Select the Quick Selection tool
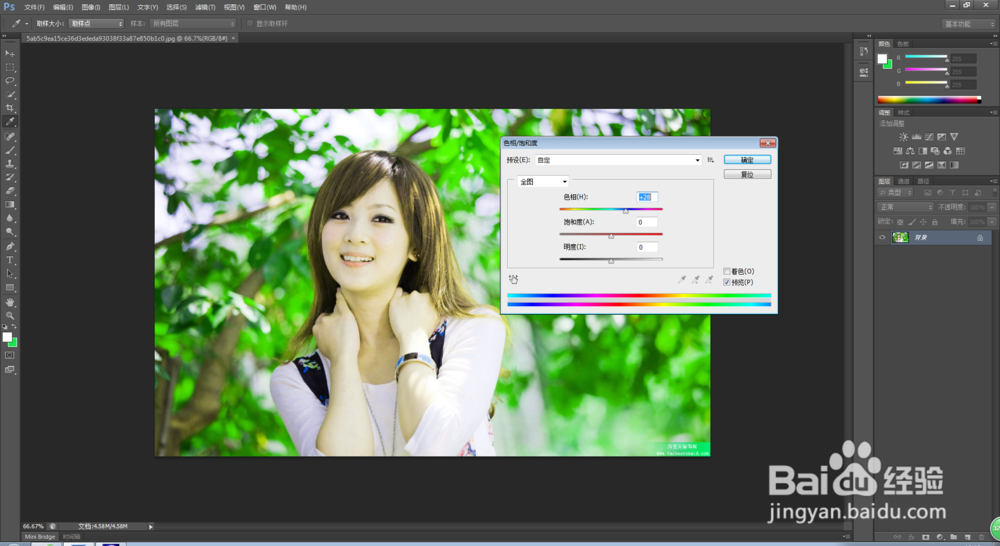 [x=10, y=94]
